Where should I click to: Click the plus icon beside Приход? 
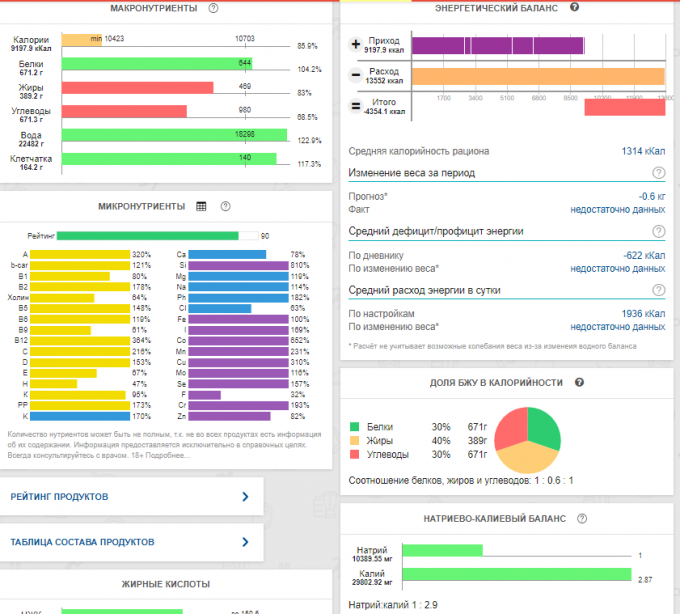pyautogui.click(x=356, y=45)
